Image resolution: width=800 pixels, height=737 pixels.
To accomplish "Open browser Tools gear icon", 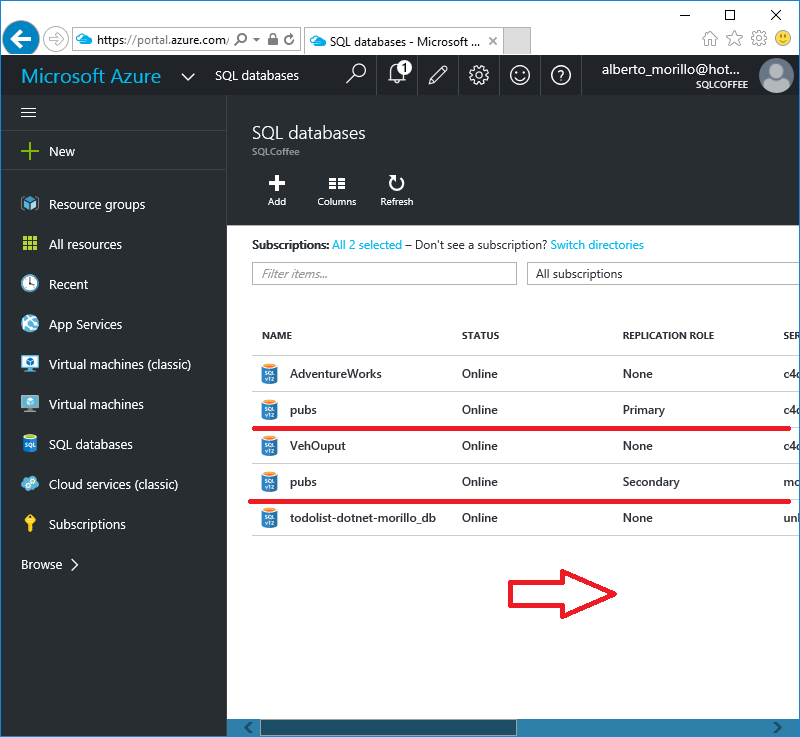I will [x=759, y=38].
